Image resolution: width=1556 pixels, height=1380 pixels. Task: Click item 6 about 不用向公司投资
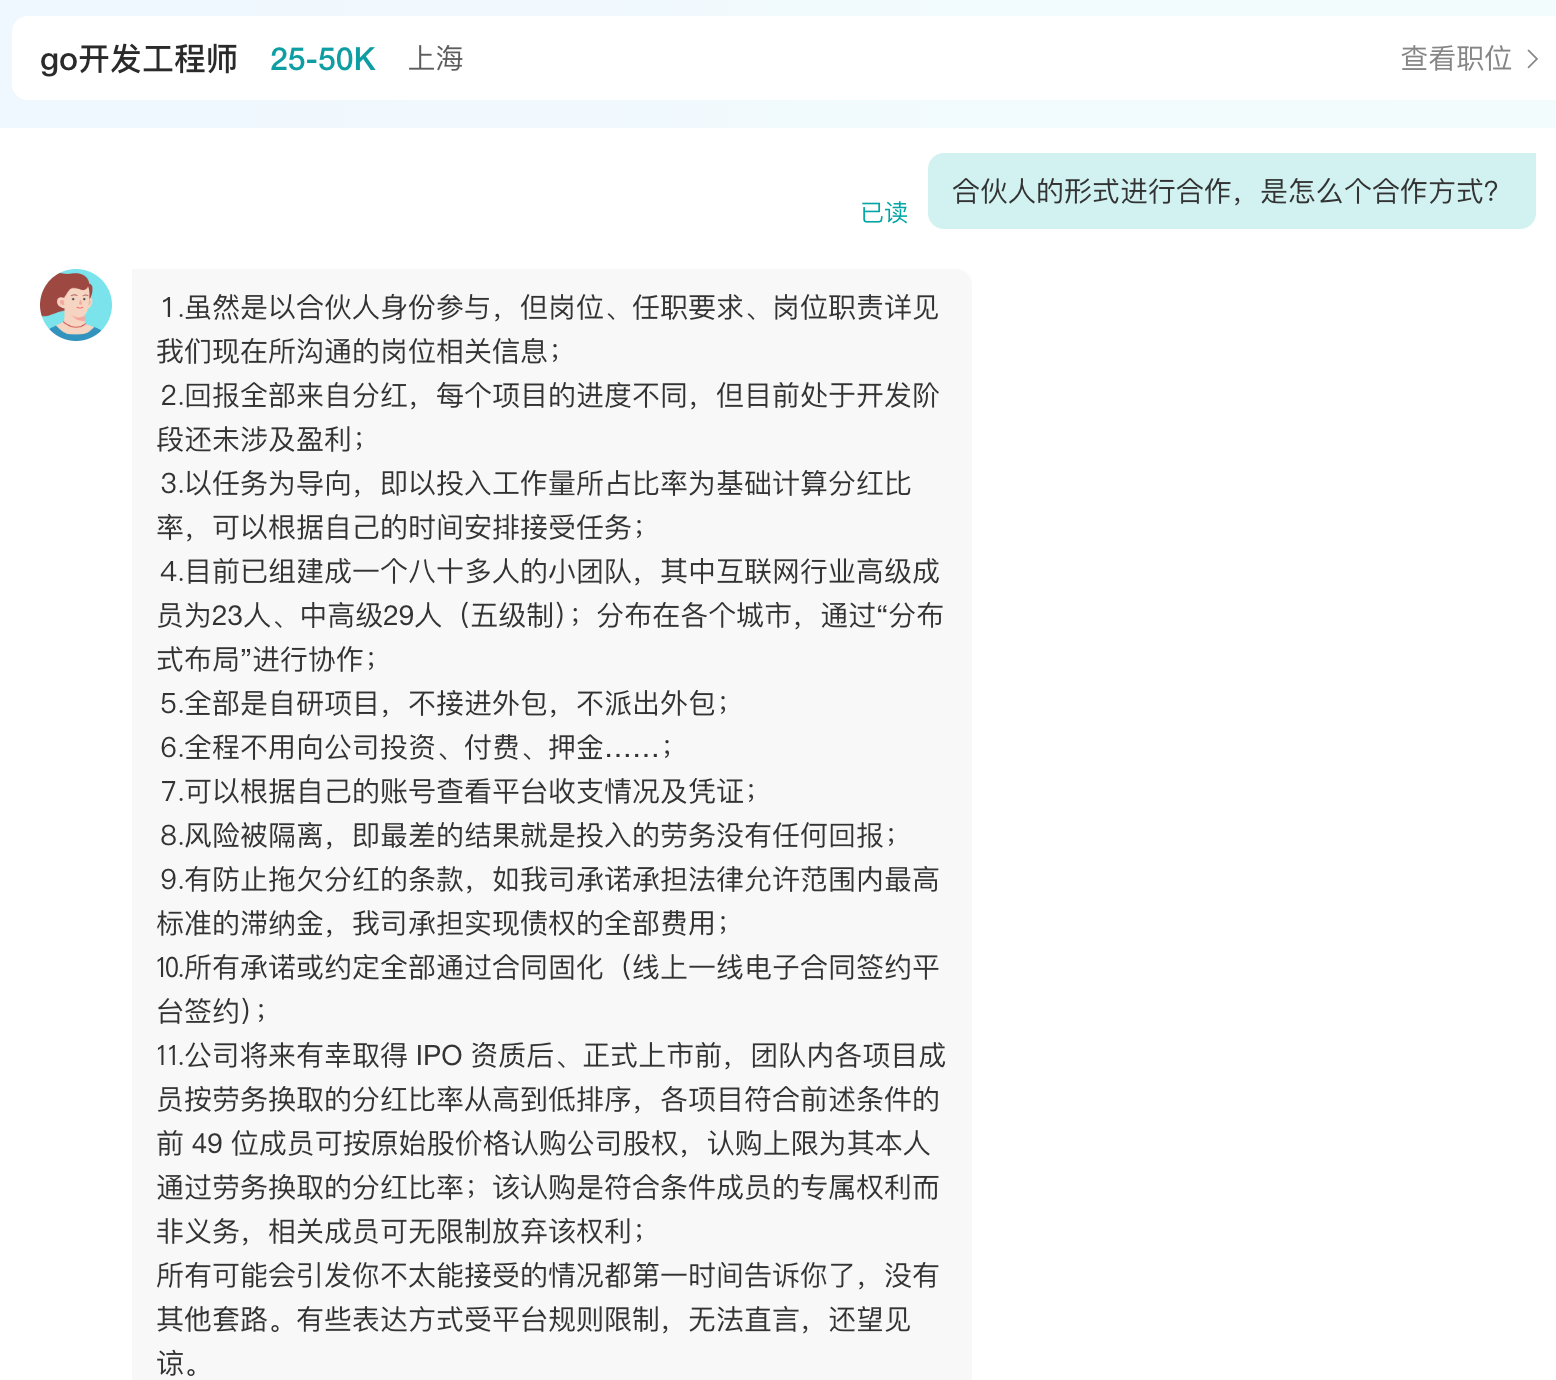(416, 747)
